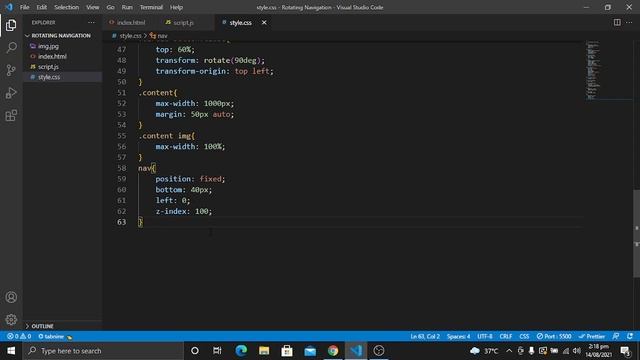
Task: Open the Search view in activity bar
Action: tap(11, 48)
